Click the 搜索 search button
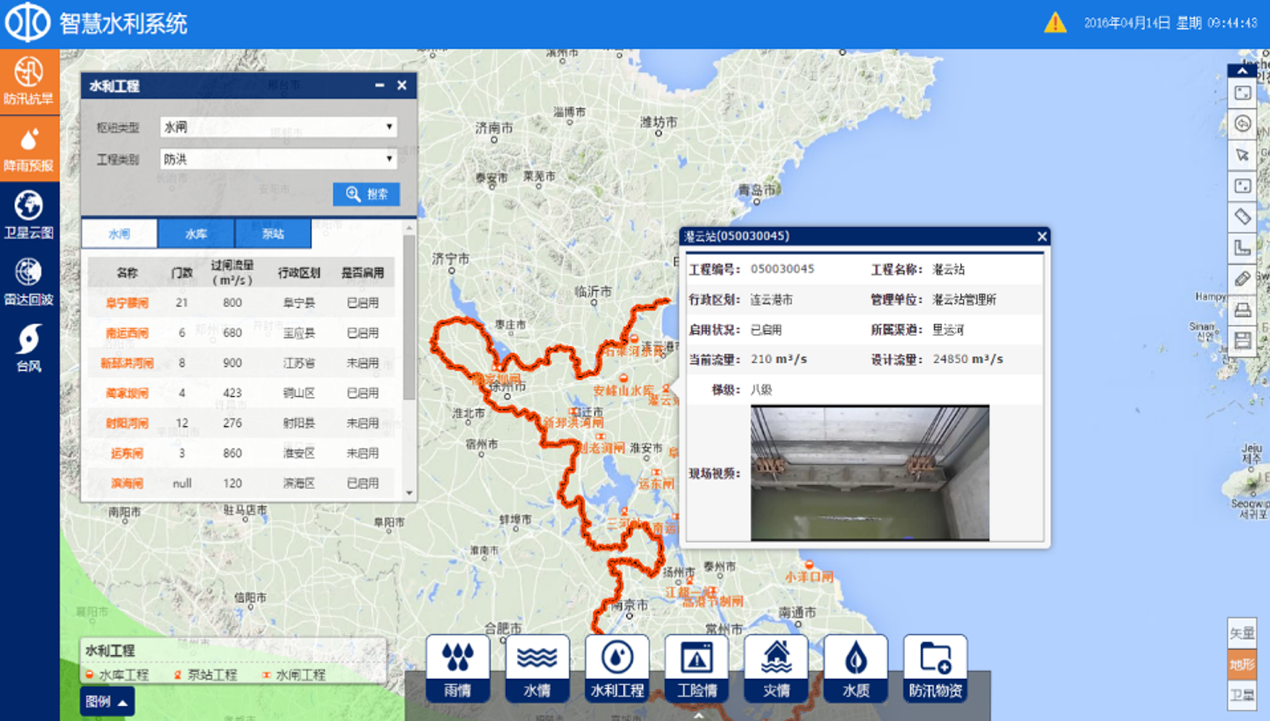The width and height of the screenshot is (1270, 721). [x=366, y=194]
